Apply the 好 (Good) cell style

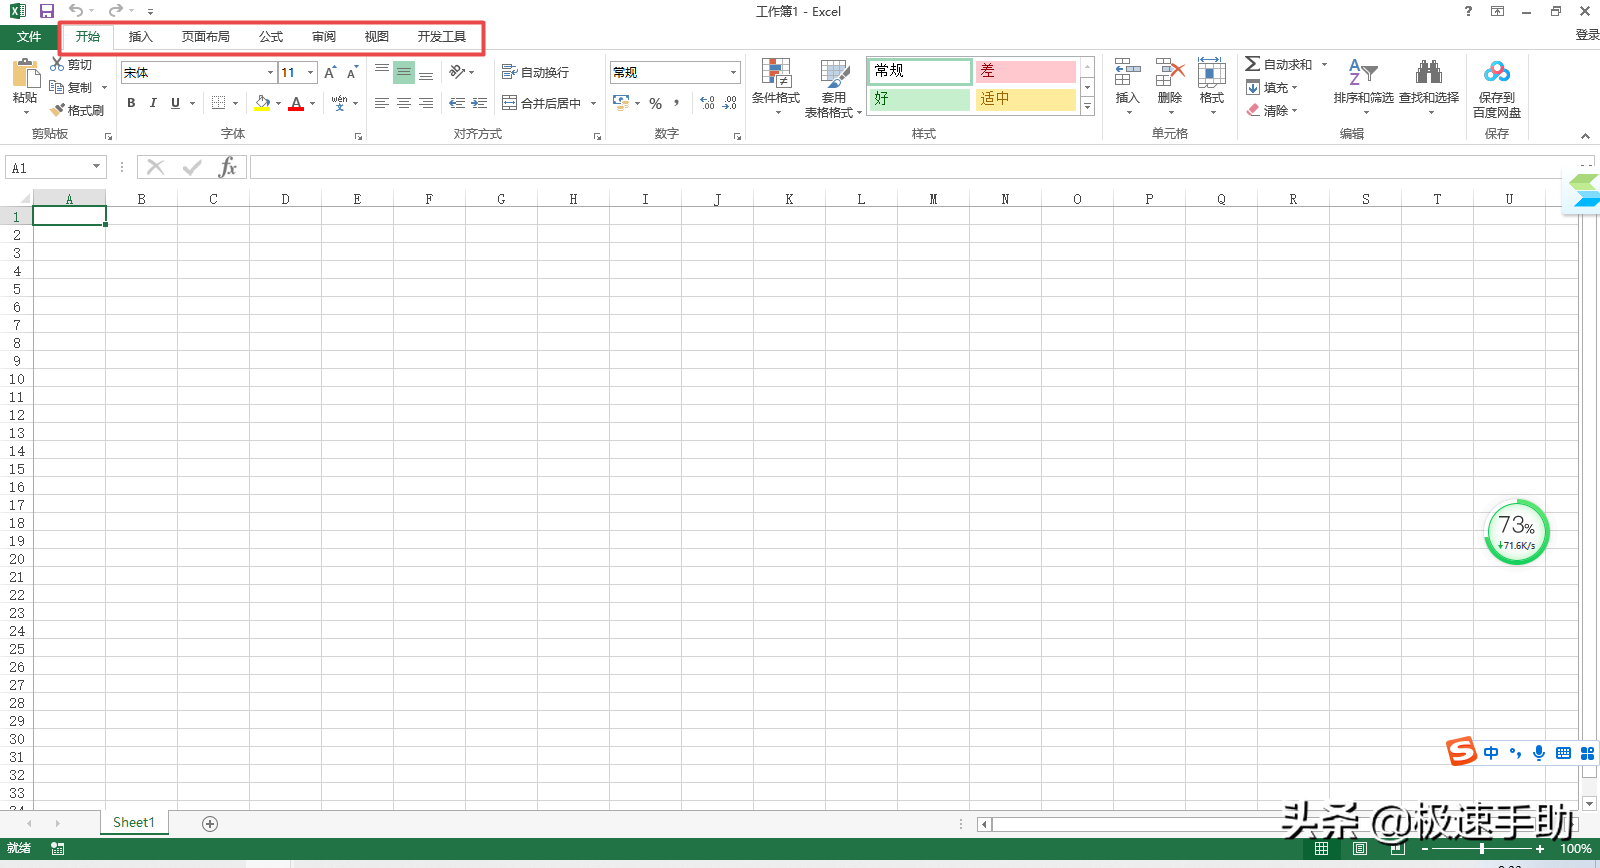(920, 99)
